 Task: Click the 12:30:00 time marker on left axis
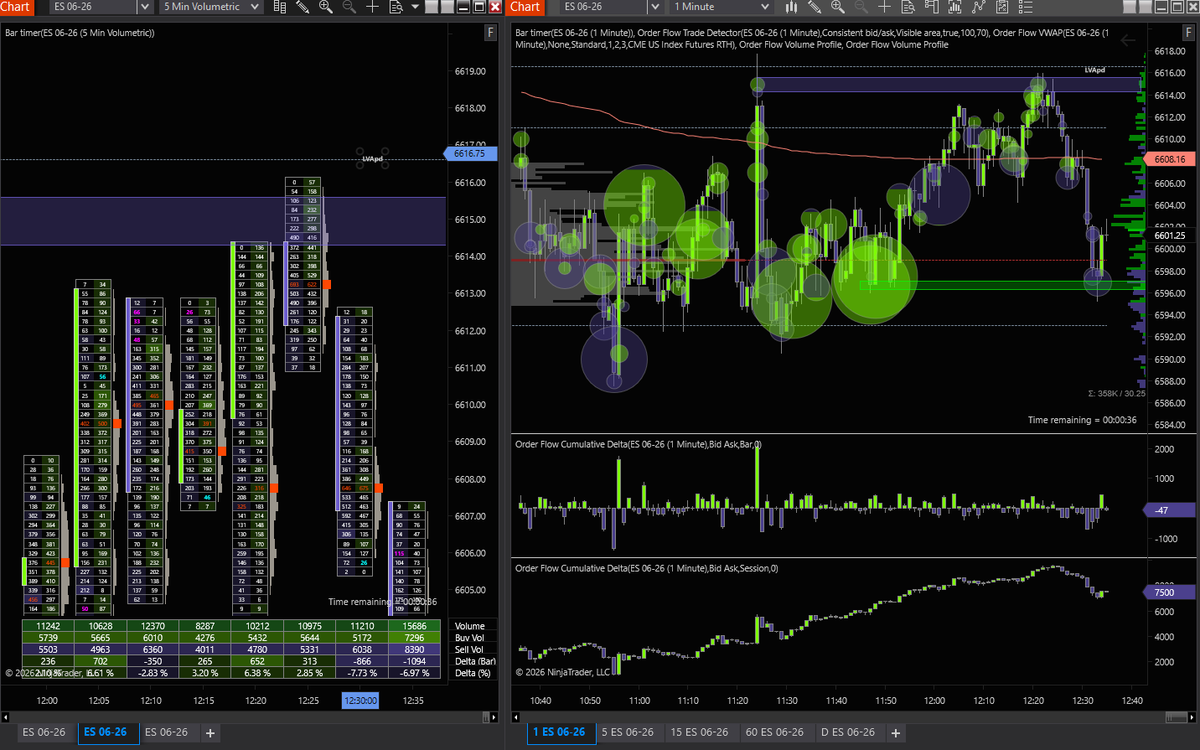[x=360, y=701]
